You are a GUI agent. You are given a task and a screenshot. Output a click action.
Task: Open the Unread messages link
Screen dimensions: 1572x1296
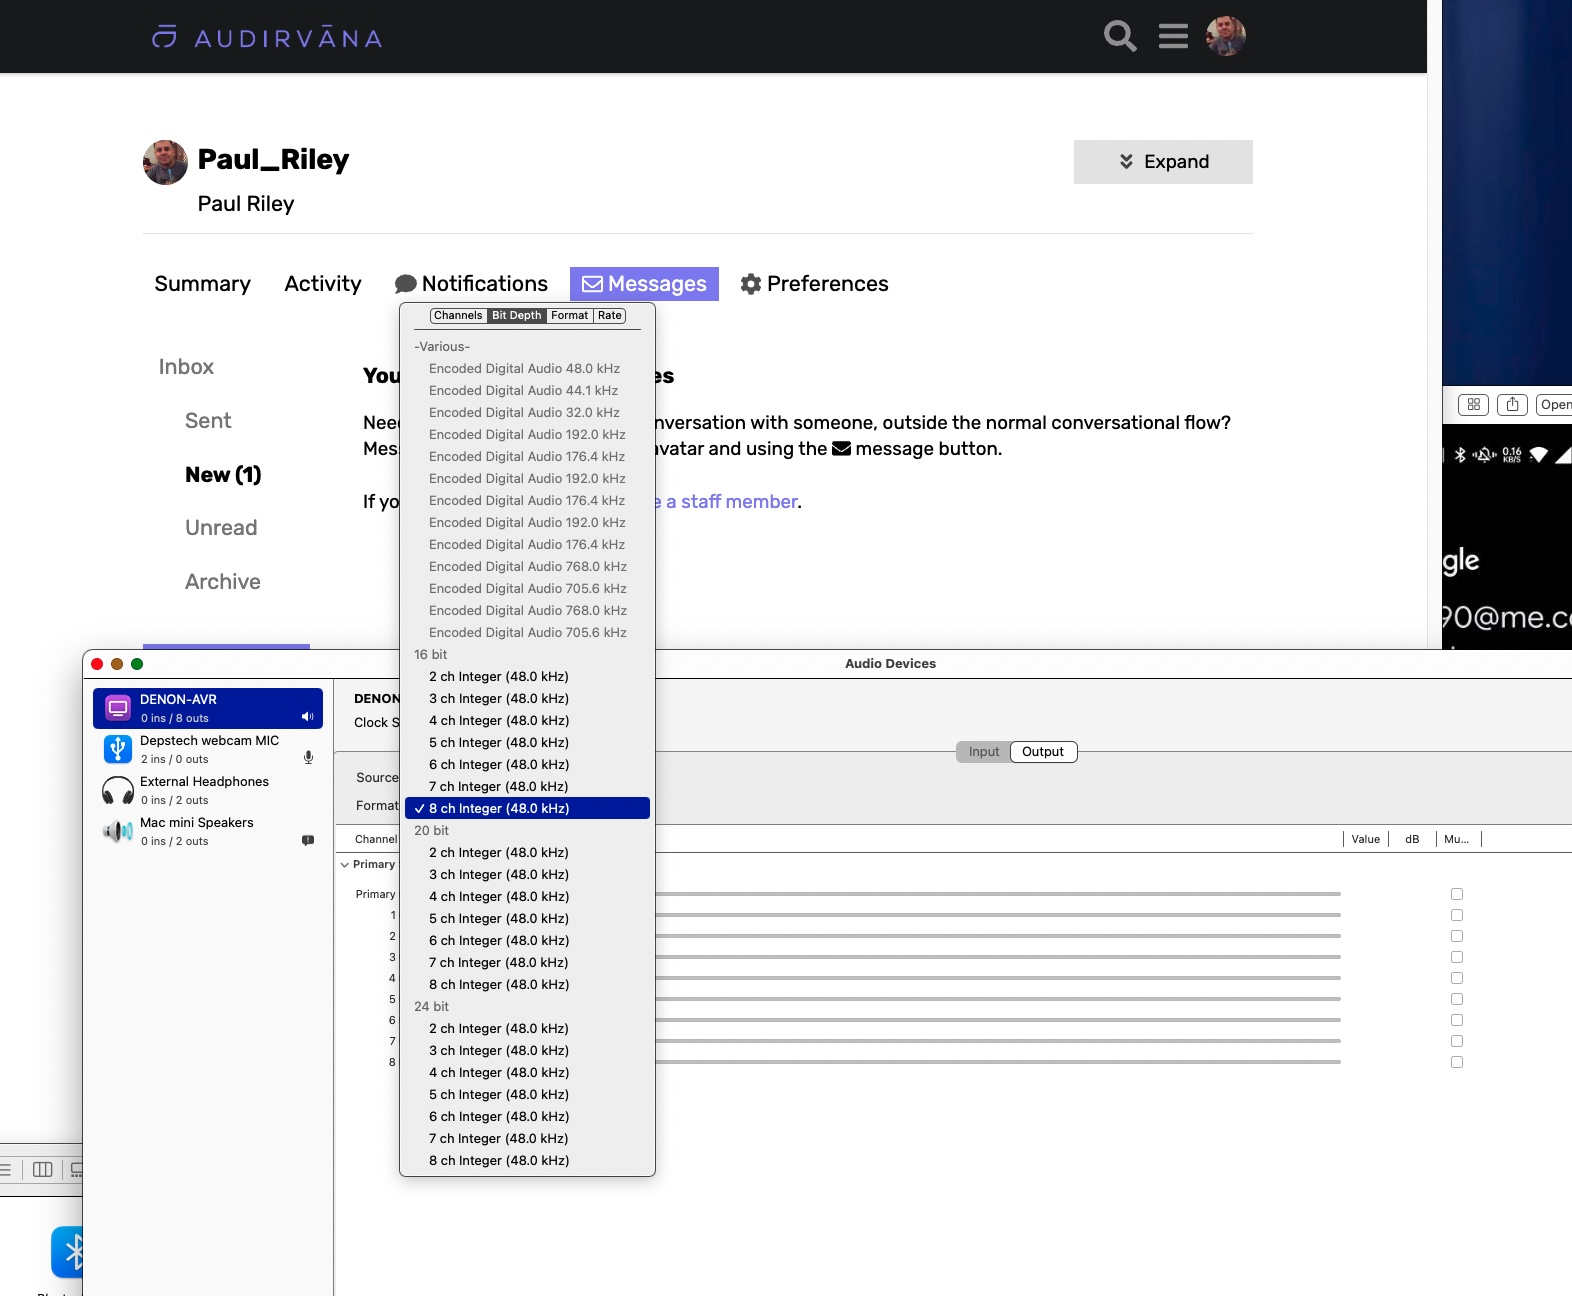(x=221, y=528)
